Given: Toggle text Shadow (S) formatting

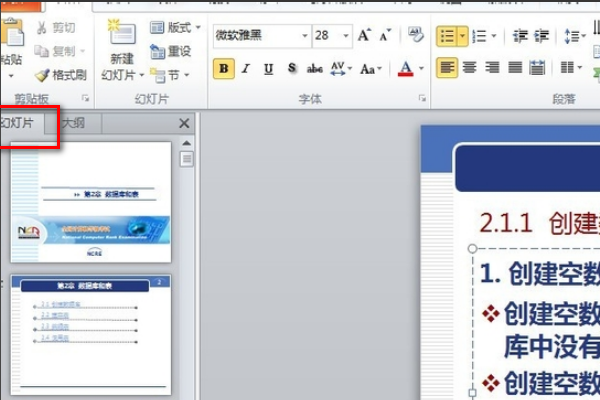Looking at the screenshot, I should [292, 69].
